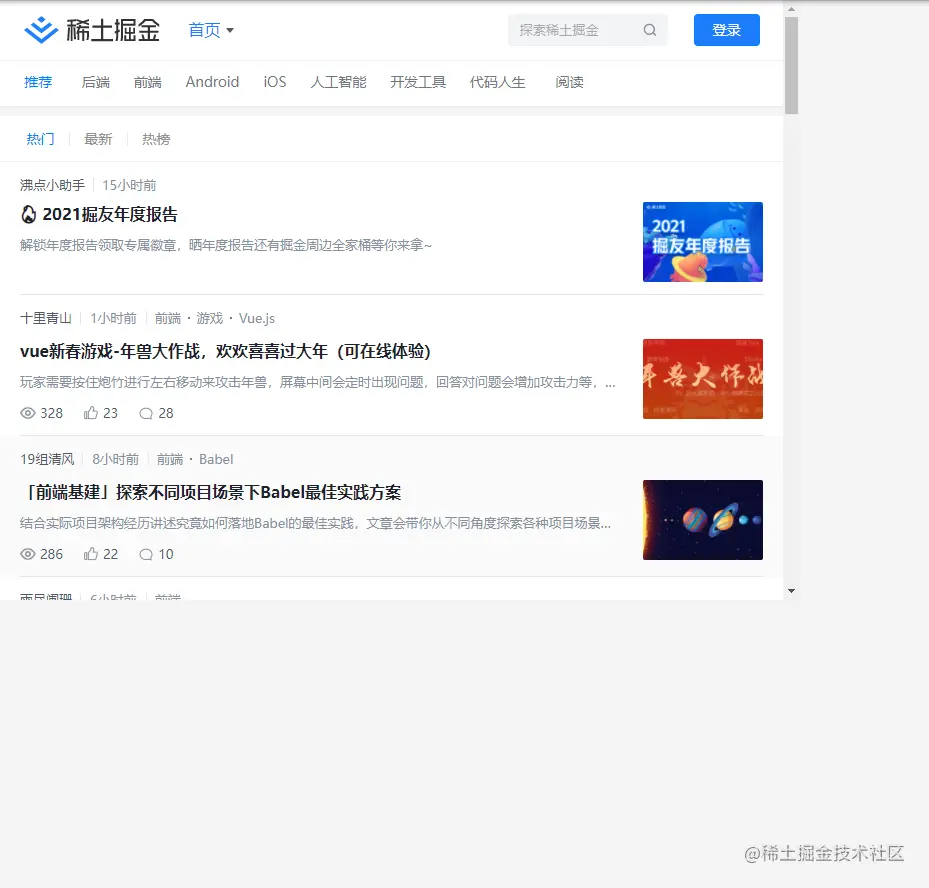Switch to the 后端 category
This screenshot has height=888, width=929.
coord(95,82)
